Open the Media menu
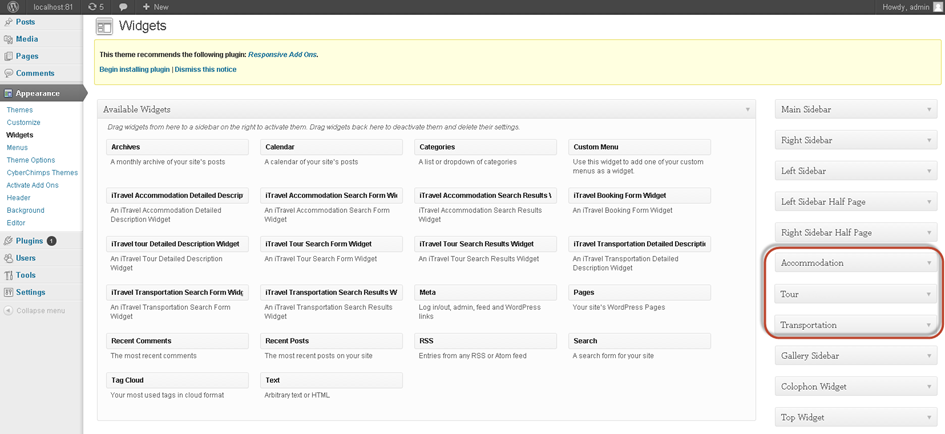Screen dimensions: 945x434 click(27, 39)
